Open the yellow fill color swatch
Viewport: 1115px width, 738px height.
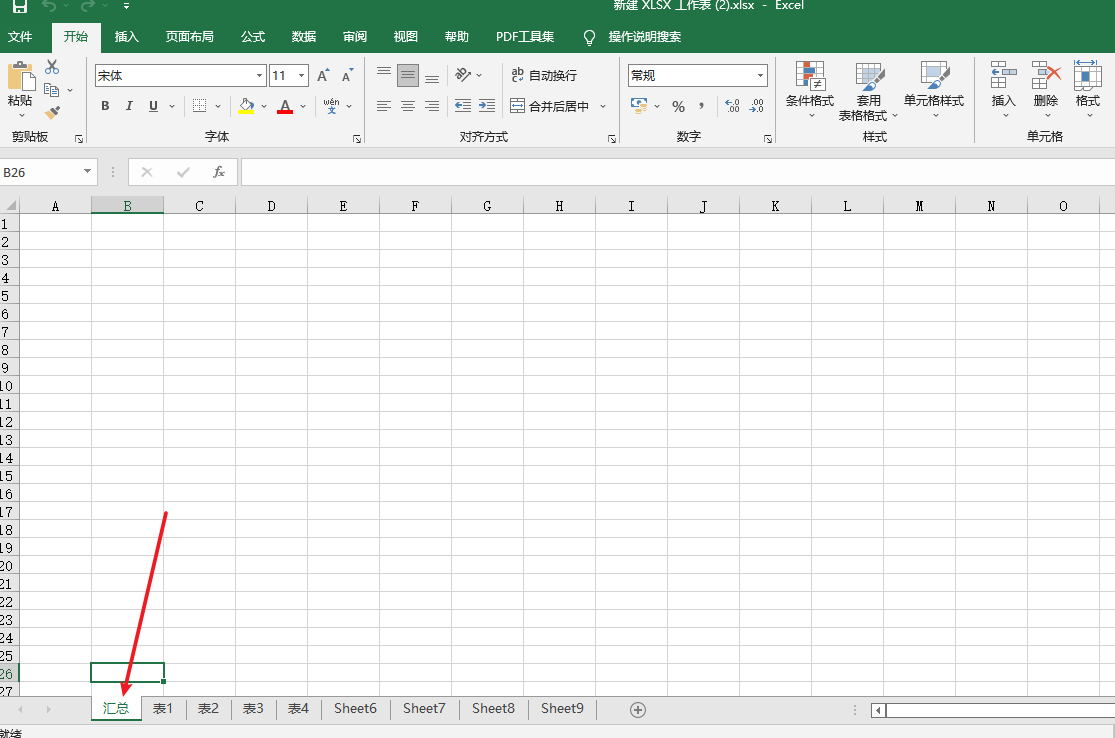tap(248, 105)
